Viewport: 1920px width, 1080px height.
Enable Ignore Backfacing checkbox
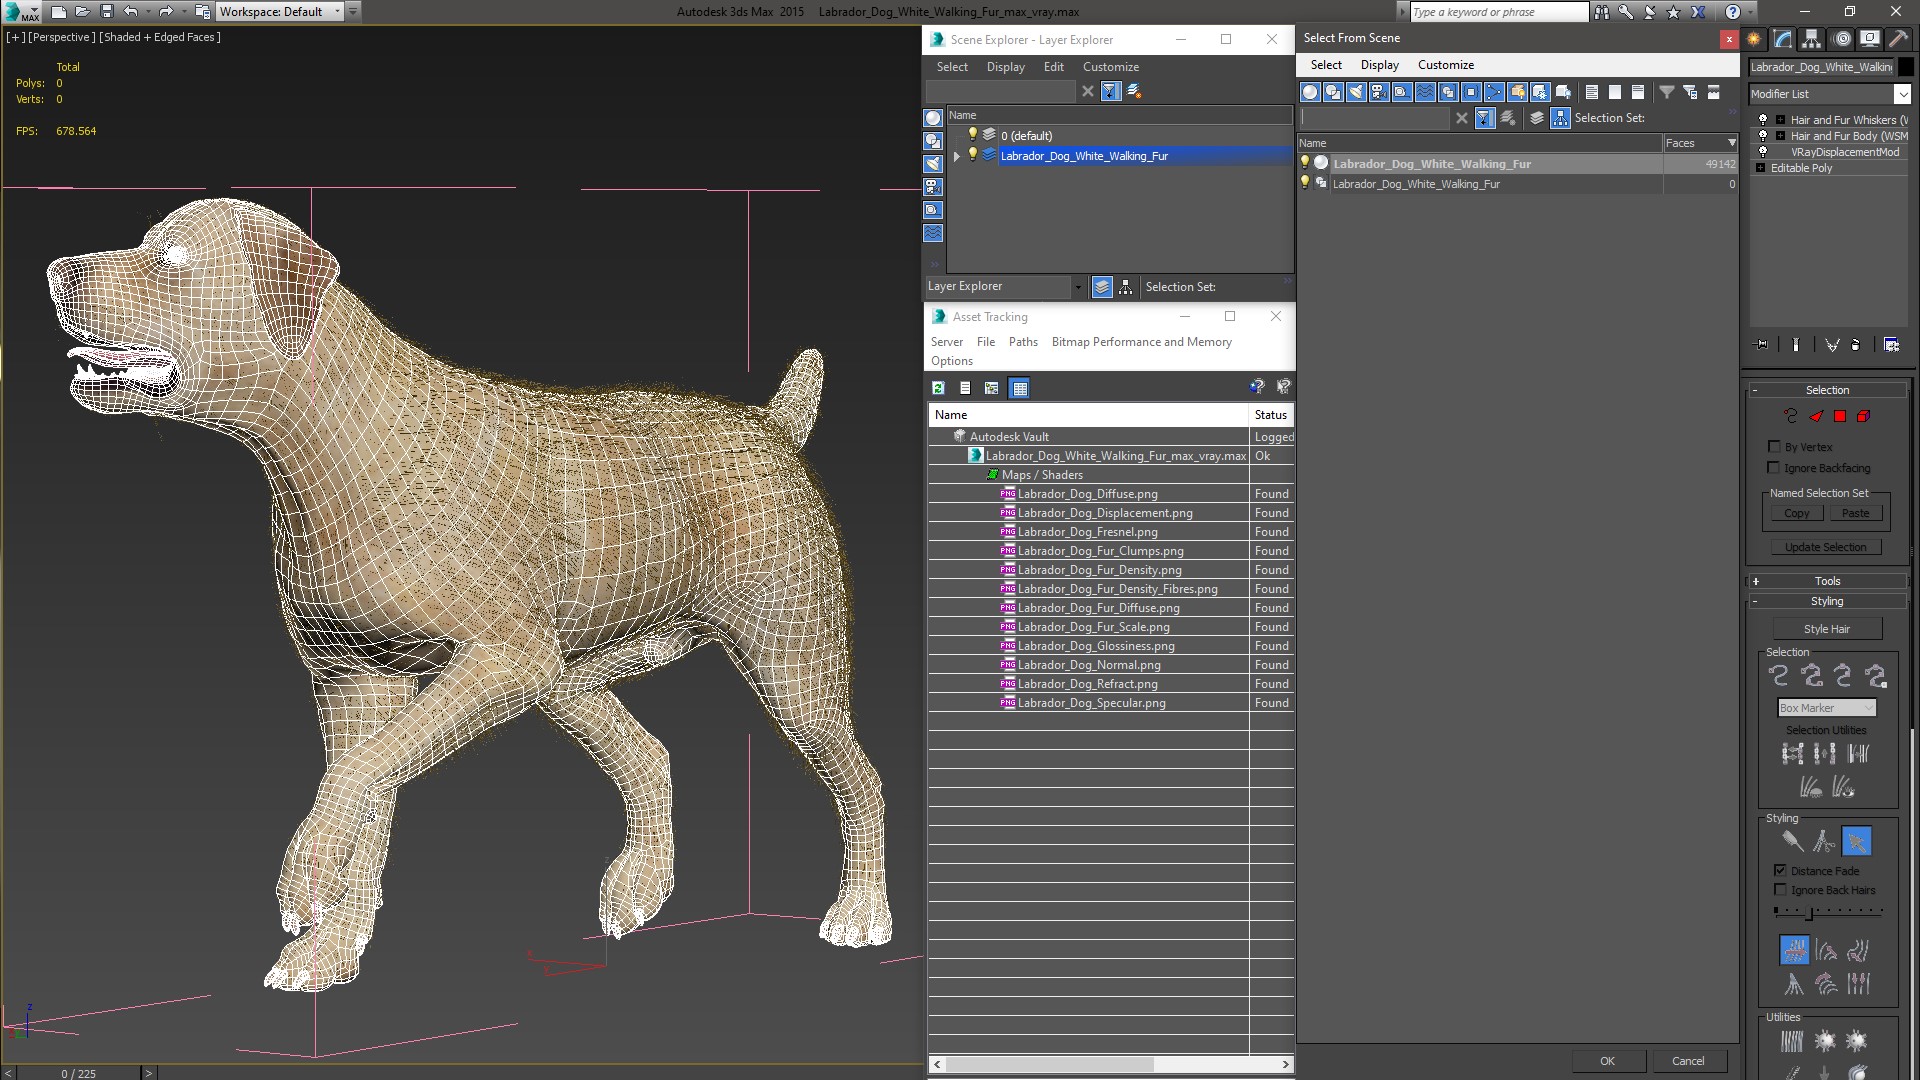click(1775, 468)
